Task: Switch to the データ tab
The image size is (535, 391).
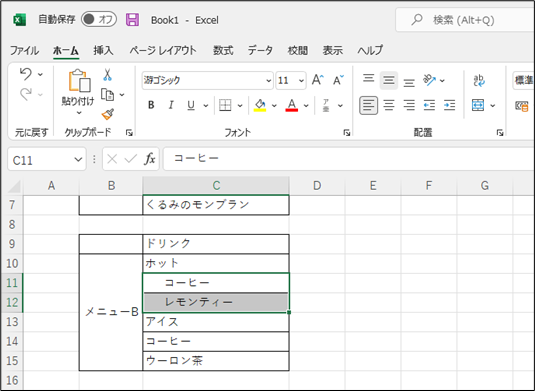Action: [x=260, y=50]
